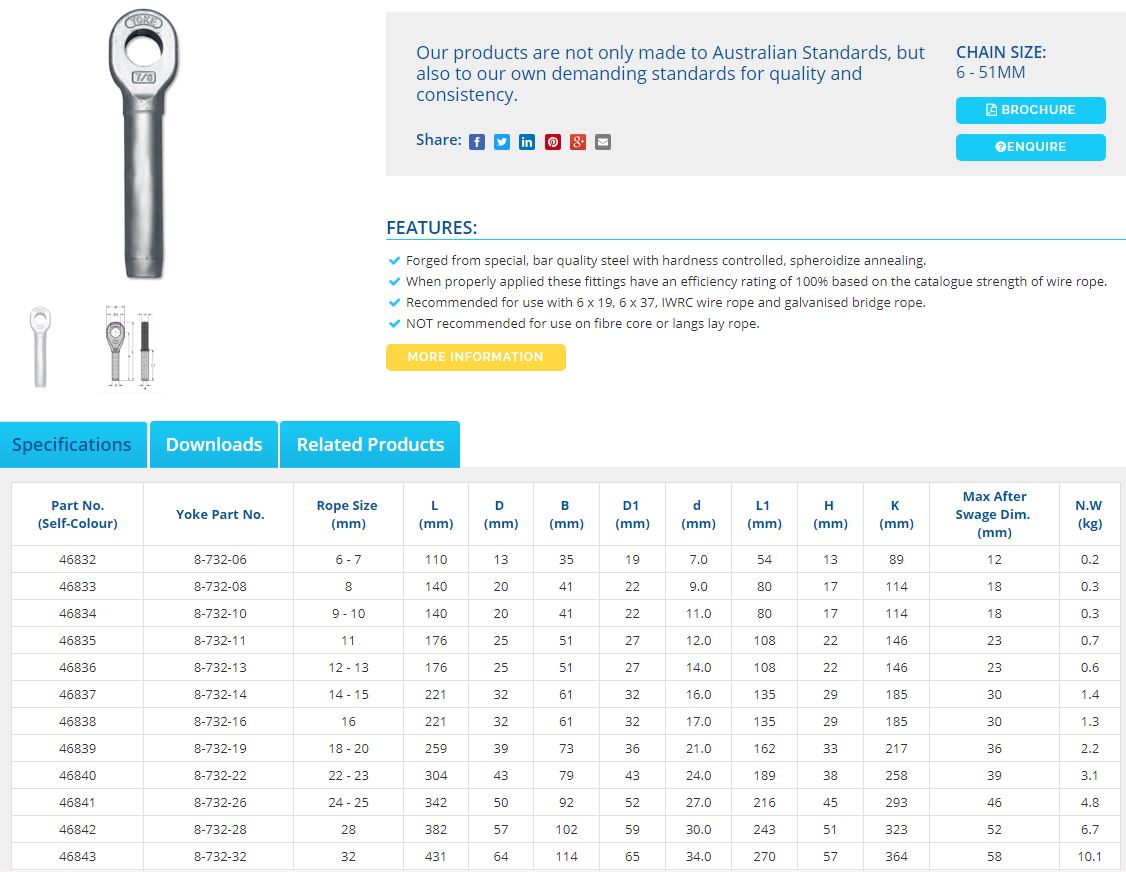The image size is (1126, 872).
Task: Click part number 46839
Action: (78, 748)
